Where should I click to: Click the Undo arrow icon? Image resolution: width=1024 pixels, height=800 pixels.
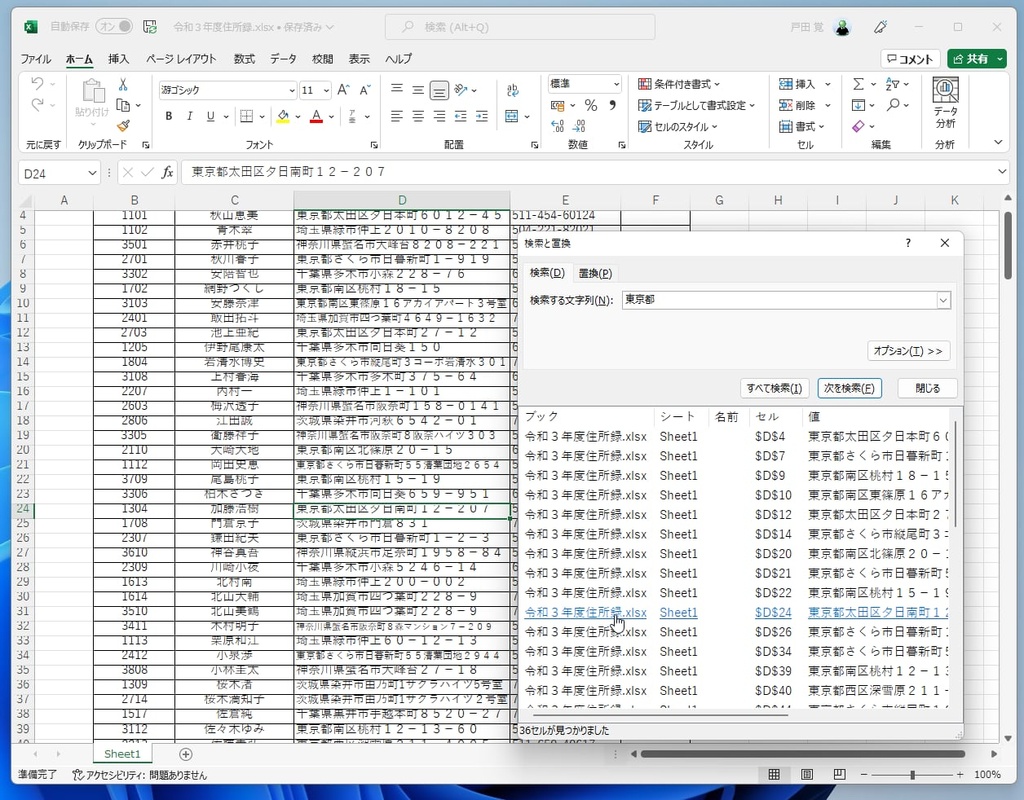tap(37, 84)
